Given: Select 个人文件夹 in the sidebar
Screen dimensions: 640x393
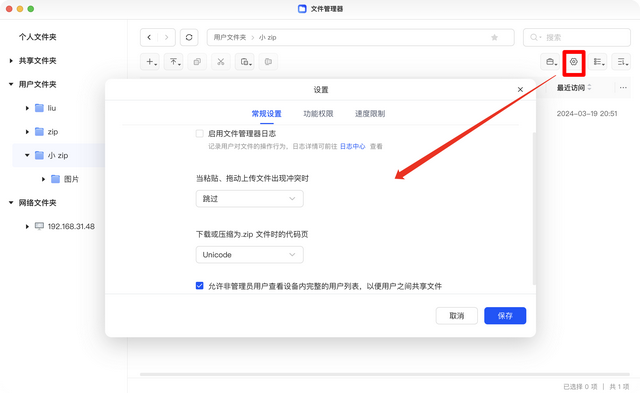Looking at the screenshot, I should (38, 37).
